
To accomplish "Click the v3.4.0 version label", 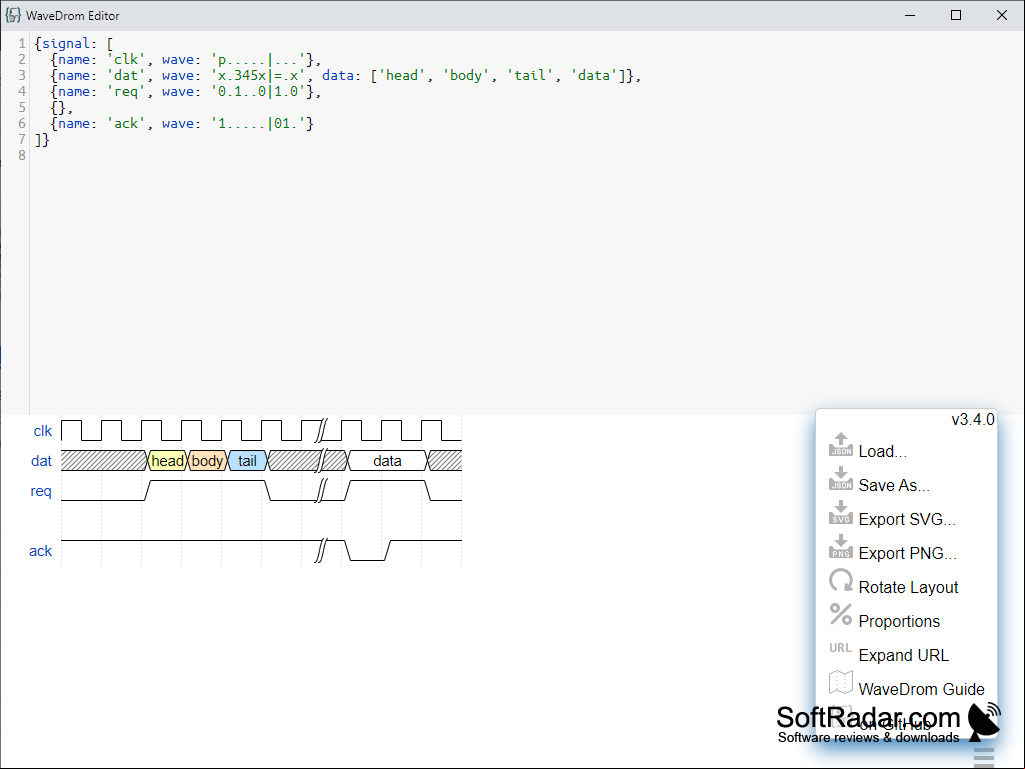I will point(973,420).
